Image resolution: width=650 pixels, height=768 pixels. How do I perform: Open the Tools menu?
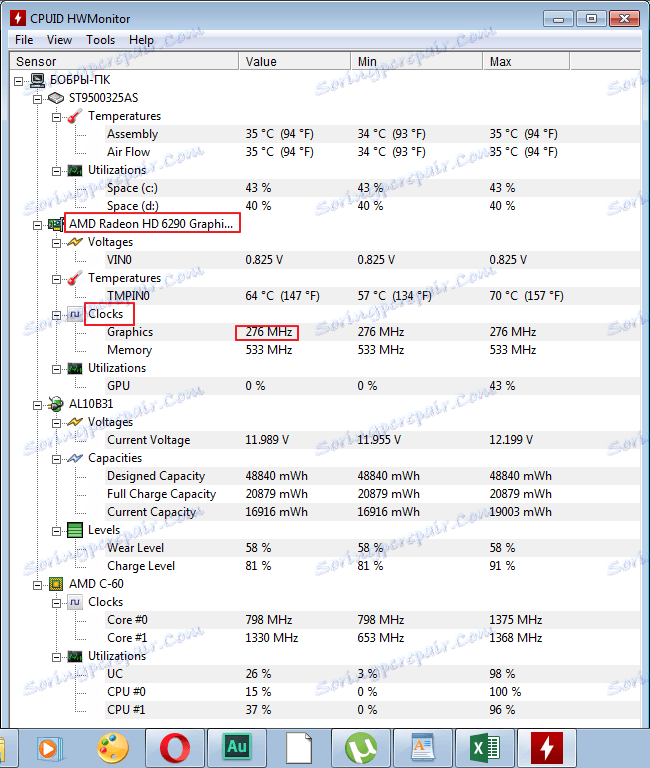[100, 40]
